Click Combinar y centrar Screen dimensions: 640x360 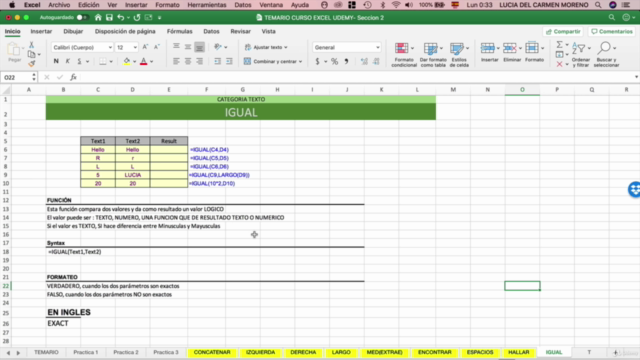(273, 61)
